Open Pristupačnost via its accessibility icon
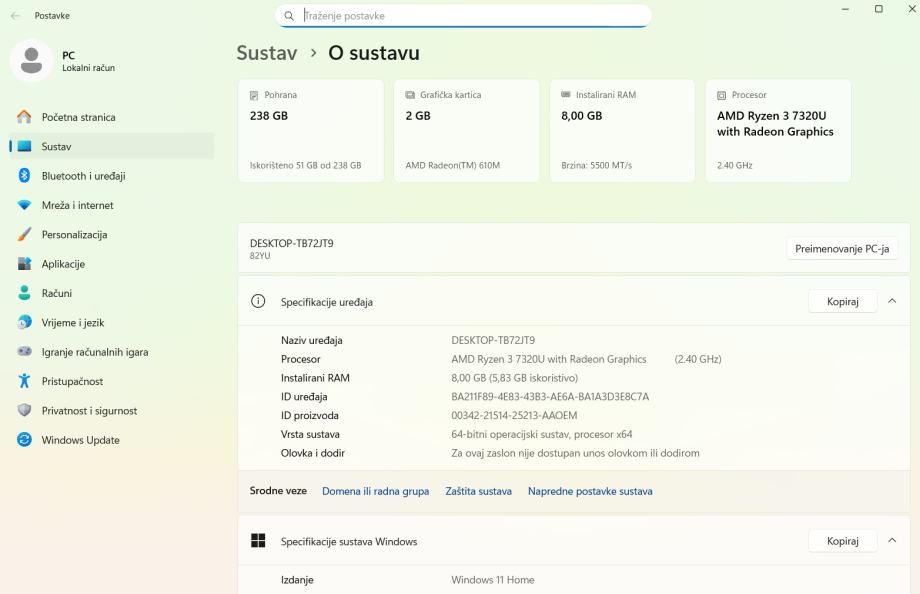The width and height of the screenshot is (920, 594). pos(25,381)
